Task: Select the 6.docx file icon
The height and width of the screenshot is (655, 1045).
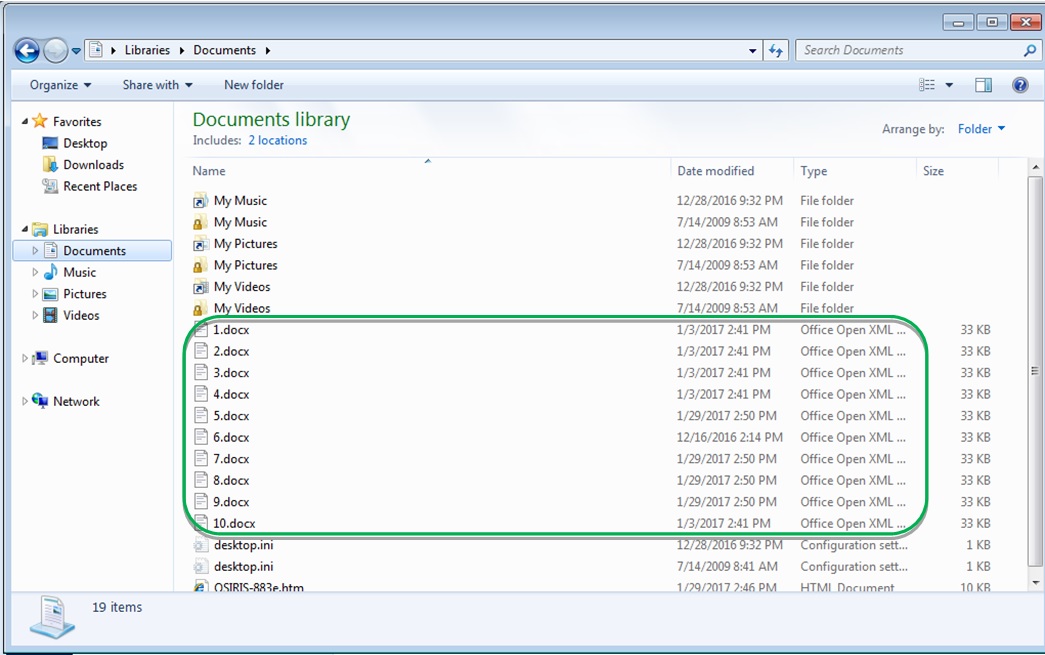Action: point(201,437)
